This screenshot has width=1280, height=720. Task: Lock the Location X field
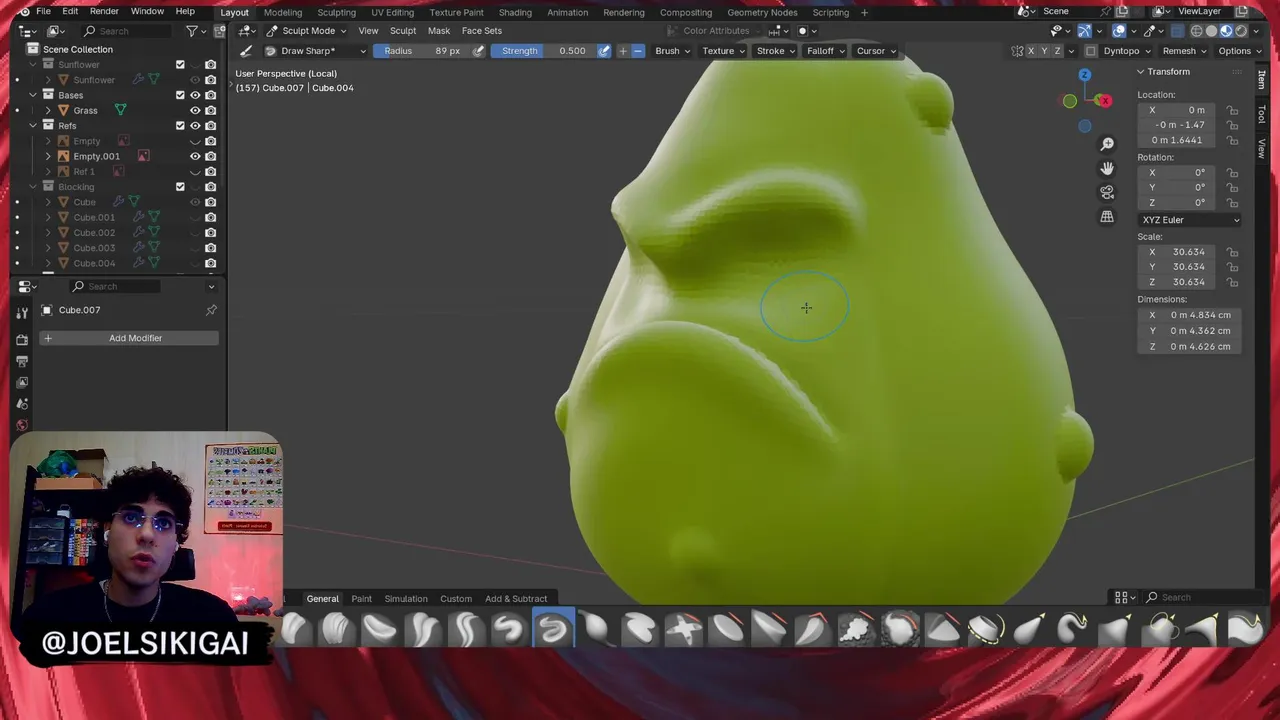[x=1232, y=110]
